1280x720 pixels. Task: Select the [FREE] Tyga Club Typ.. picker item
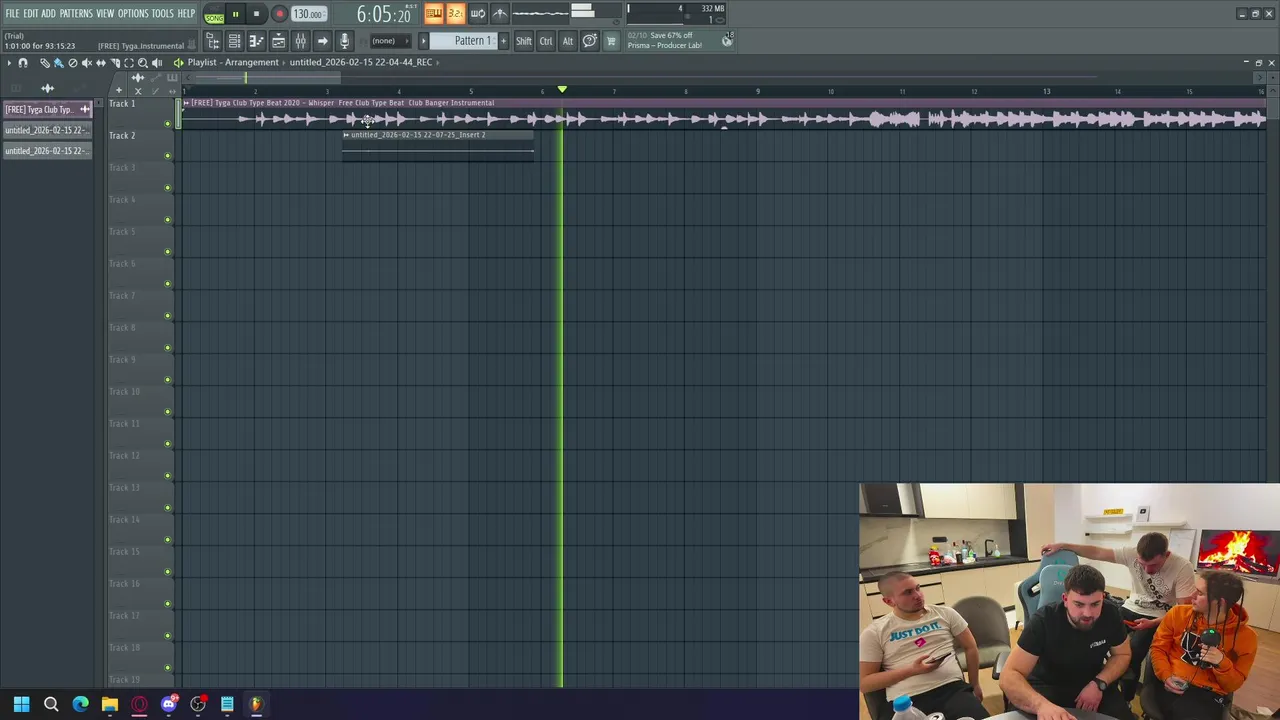pos(47,109)
